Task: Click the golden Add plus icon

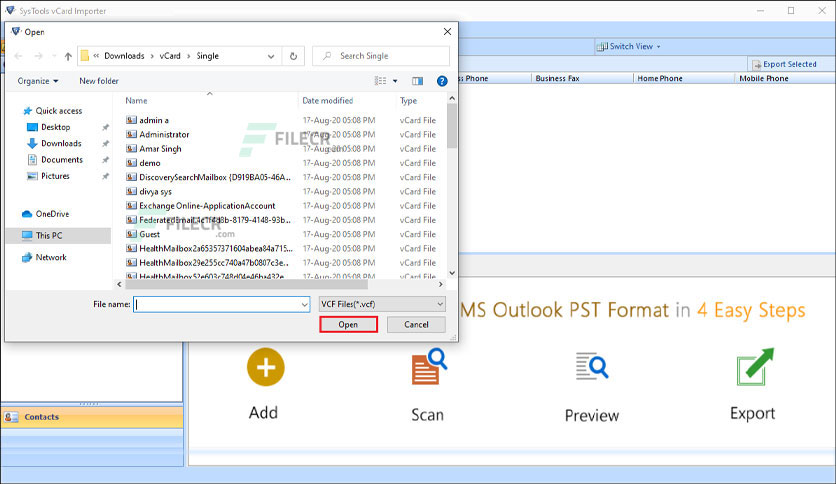Action: click(x=266, y=367)
